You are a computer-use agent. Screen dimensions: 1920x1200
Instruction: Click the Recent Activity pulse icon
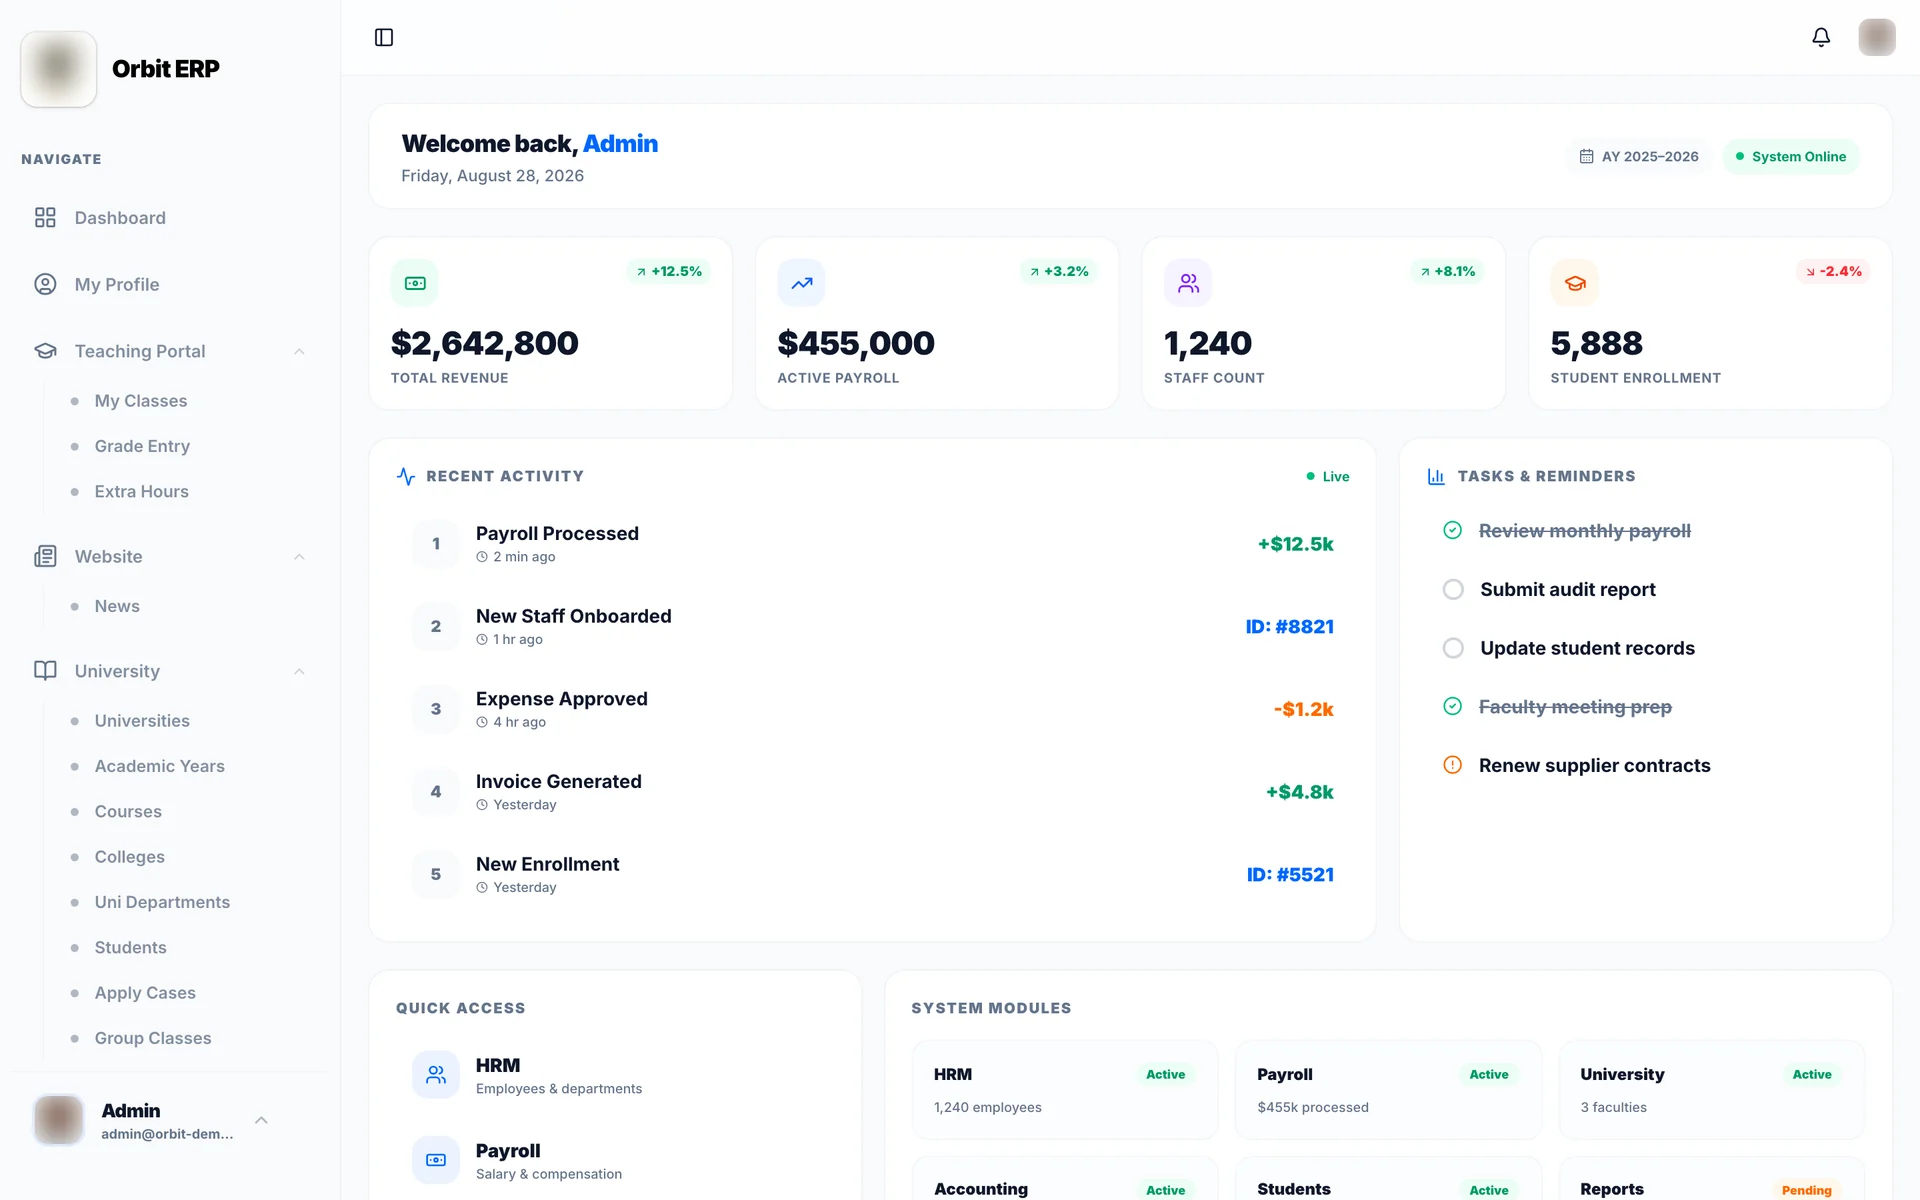406,476
